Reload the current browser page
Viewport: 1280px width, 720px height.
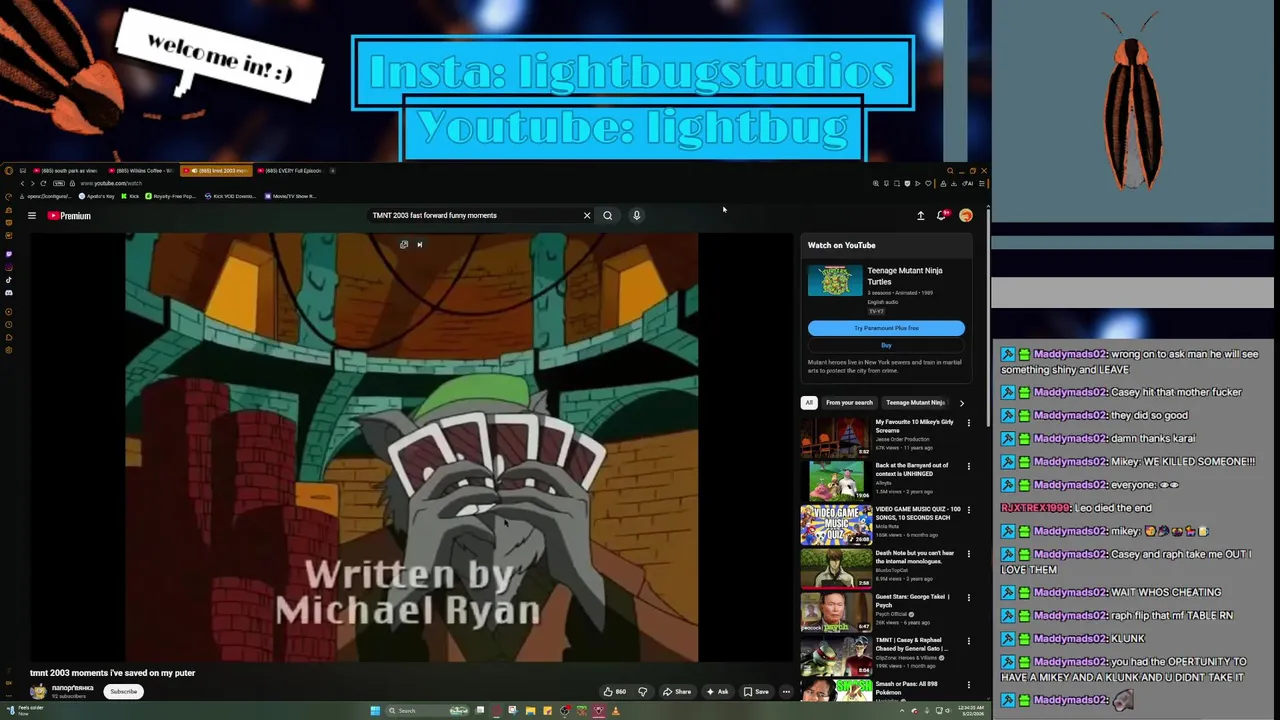pos(43,183)
